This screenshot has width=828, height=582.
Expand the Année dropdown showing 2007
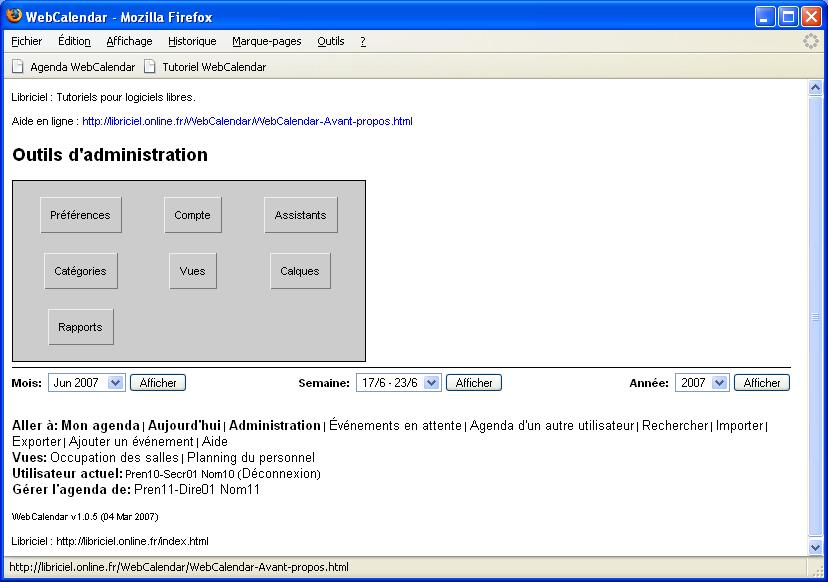(702, 383)
